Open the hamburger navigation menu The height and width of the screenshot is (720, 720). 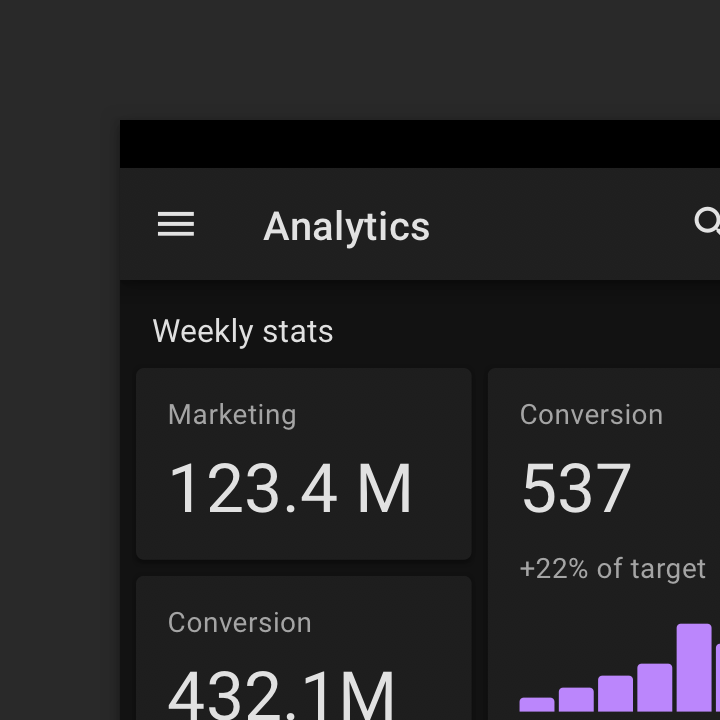pos(176,225)
